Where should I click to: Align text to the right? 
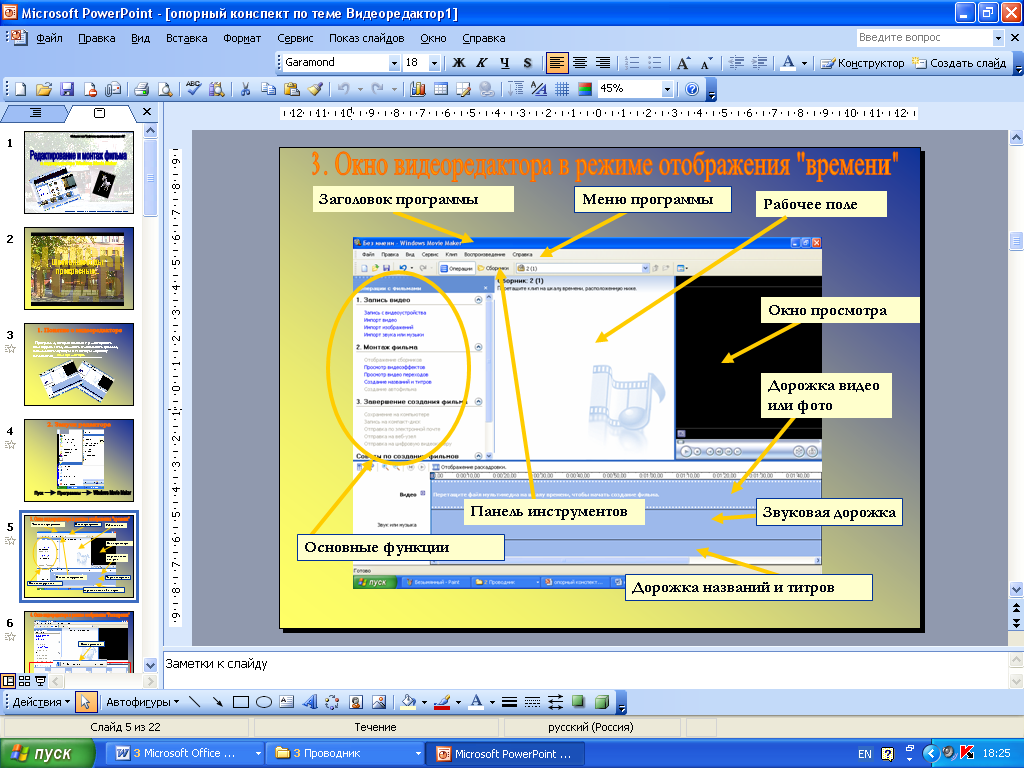pos(603,63)
